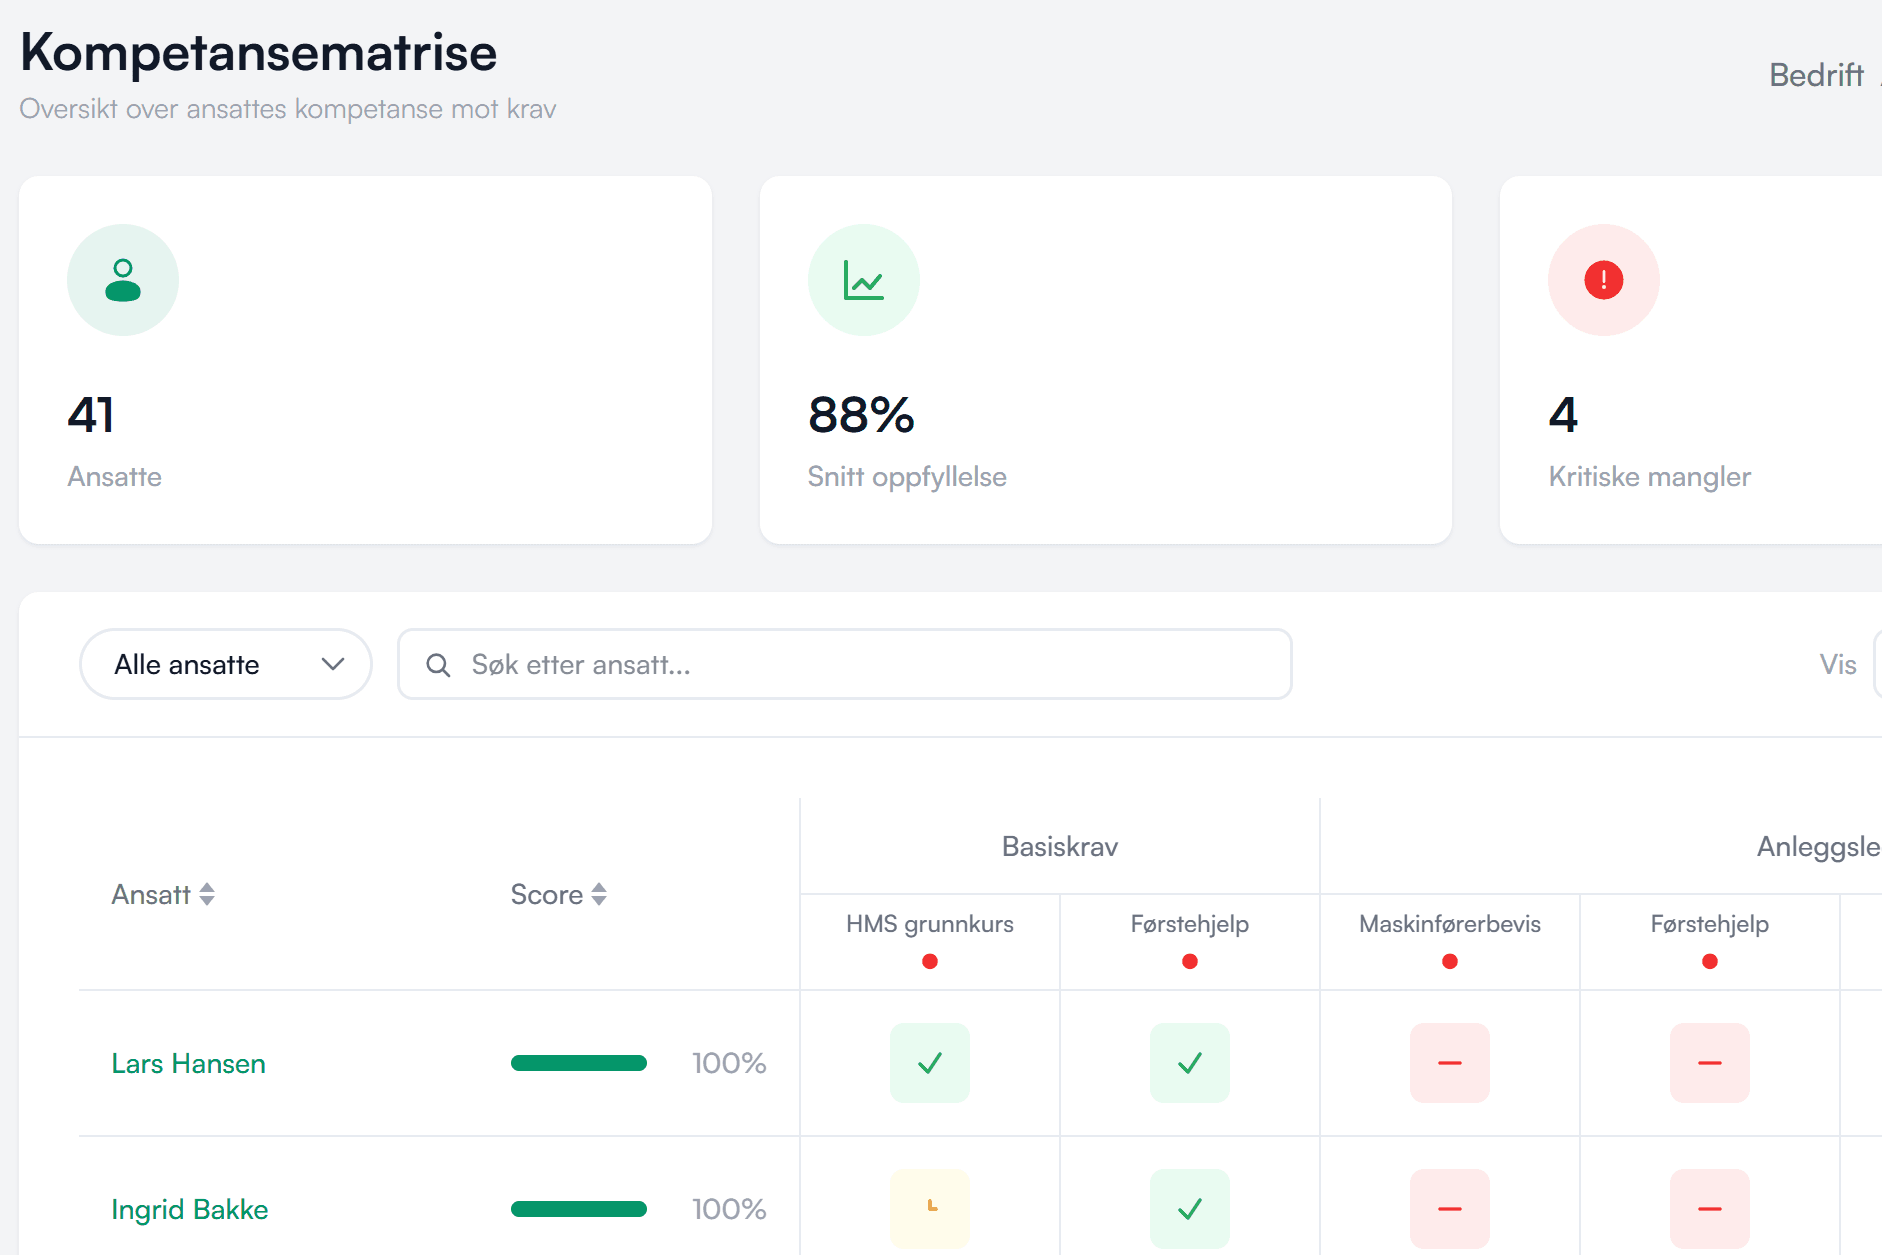Click the Søk etter ansatt search field
1882x1255 pixels.
click(845, 664)
